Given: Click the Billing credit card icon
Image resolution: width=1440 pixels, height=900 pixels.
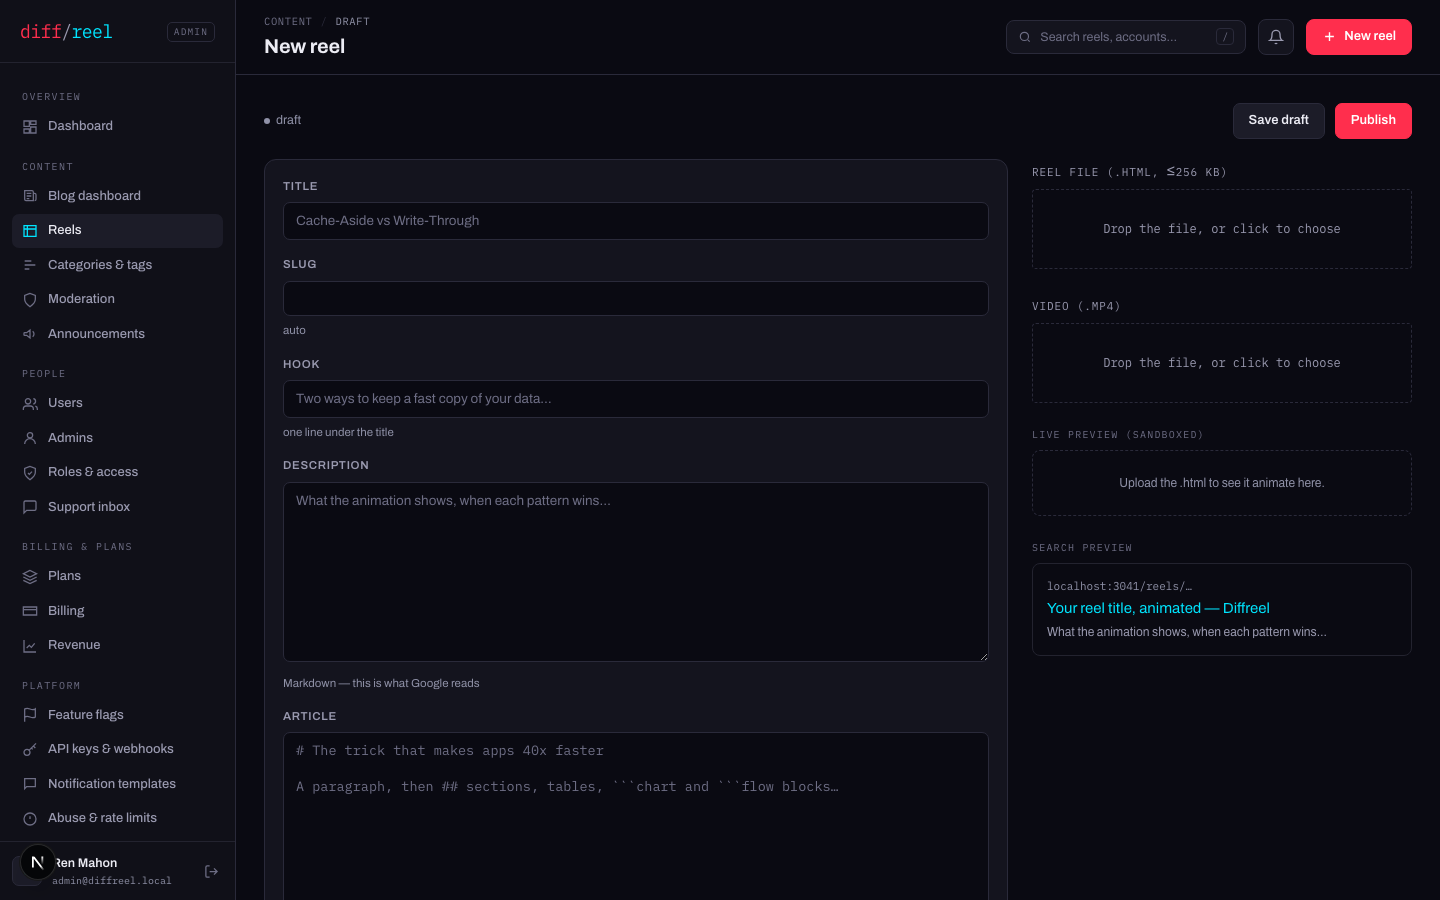Looking at the screenshot, I should pyautogui.click(x=30, y=611).
